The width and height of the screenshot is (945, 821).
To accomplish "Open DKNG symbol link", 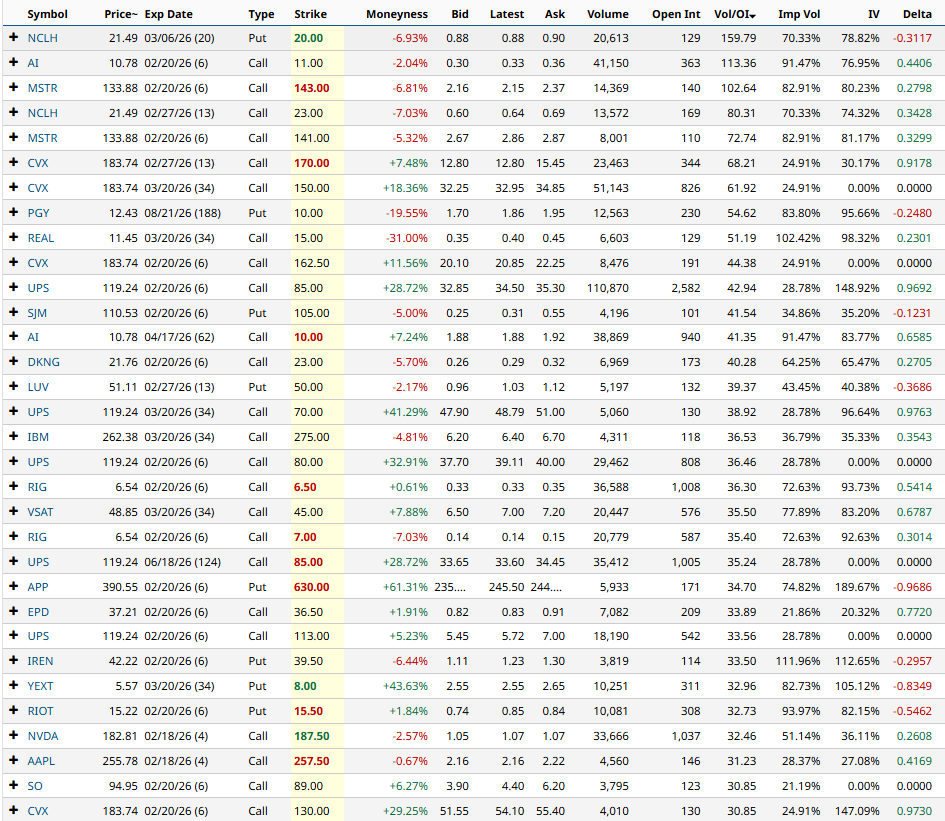I will [x=43, y=362].
